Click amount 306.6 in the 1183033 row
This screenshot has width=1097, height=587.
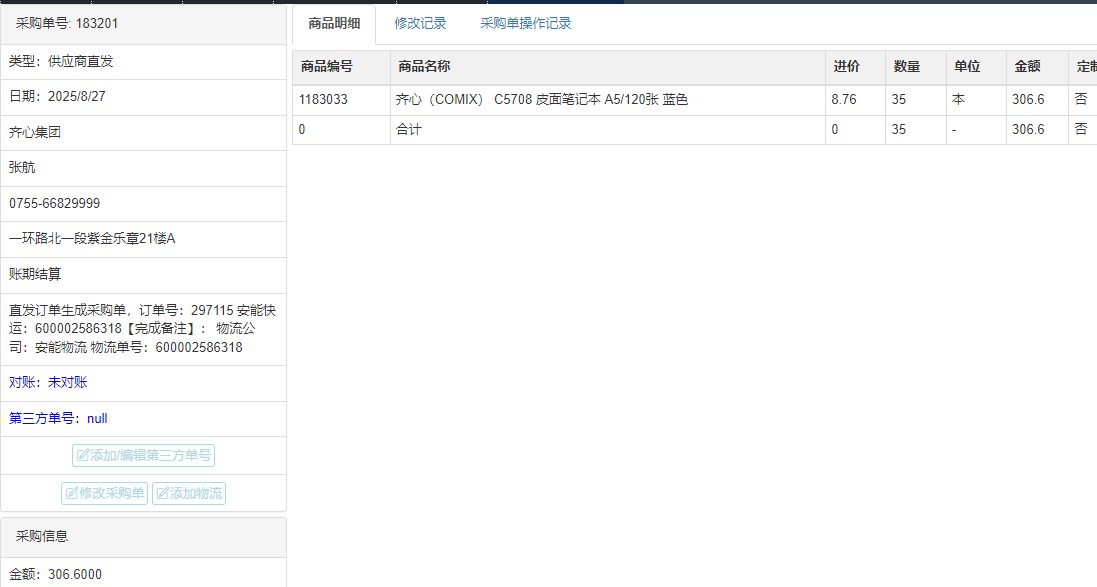click(x=1037, y=100)
